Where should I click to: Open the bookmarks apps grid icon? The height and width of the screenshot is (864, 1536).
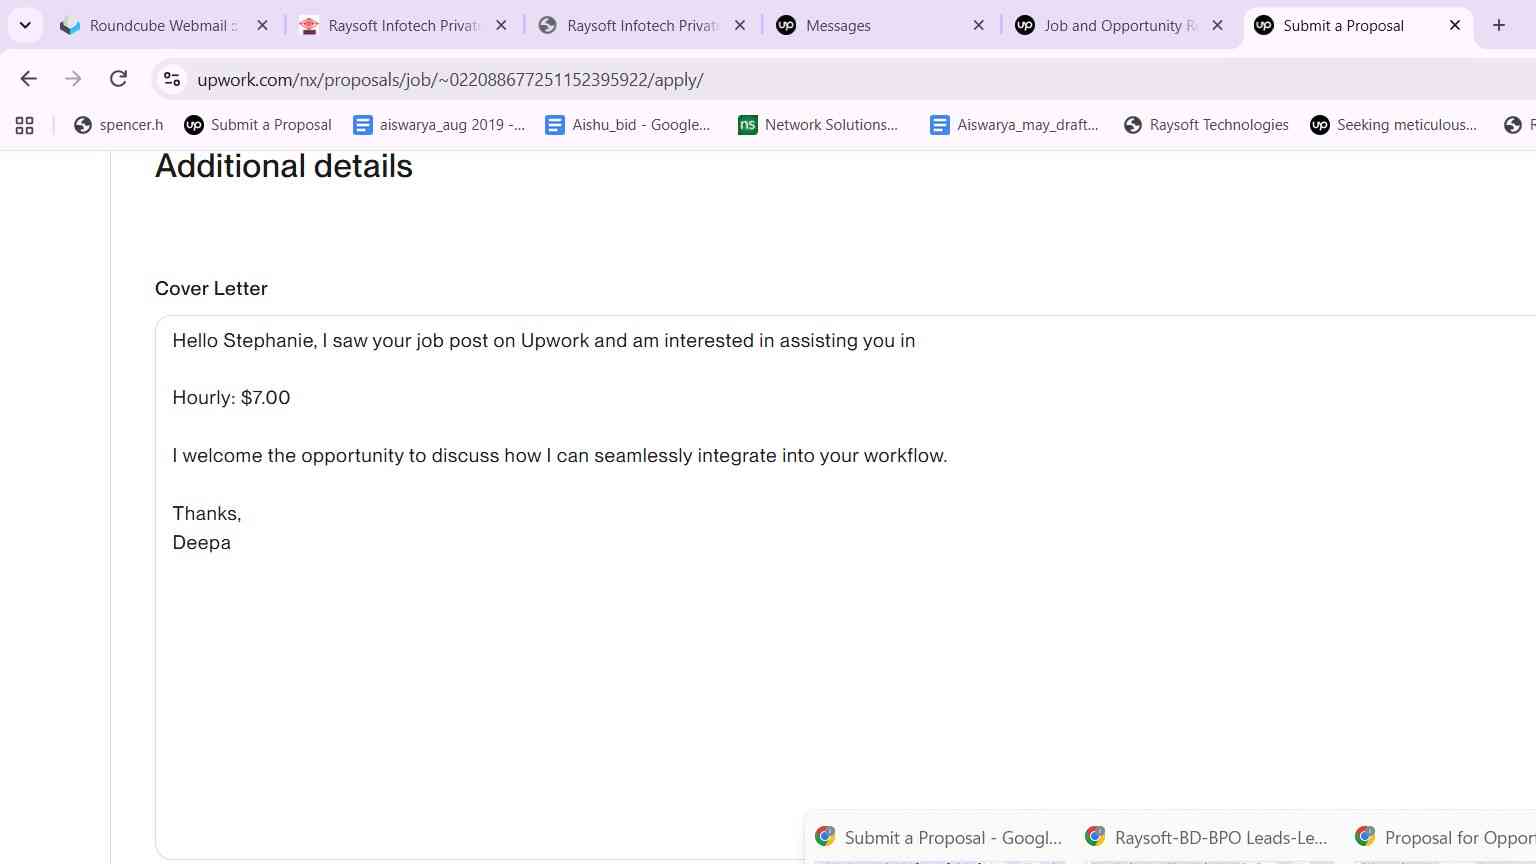click(x=24, y=125)
